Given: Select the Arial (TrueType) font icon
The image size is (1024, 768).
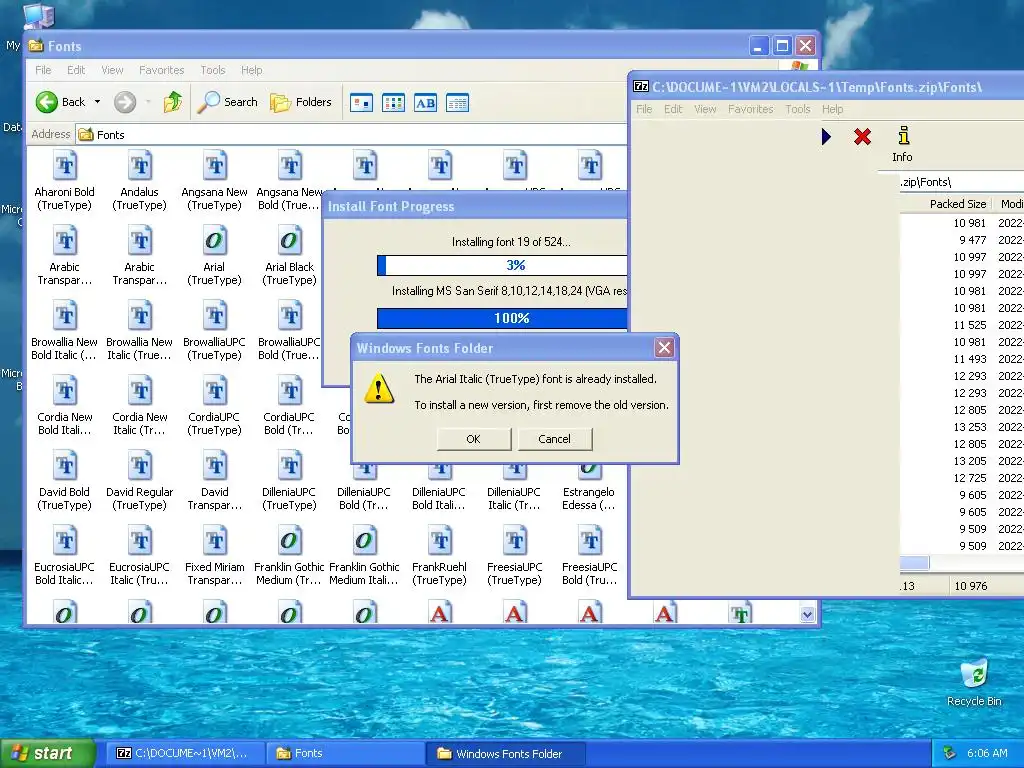Looking at the screenshot, I should pos(214,255).
